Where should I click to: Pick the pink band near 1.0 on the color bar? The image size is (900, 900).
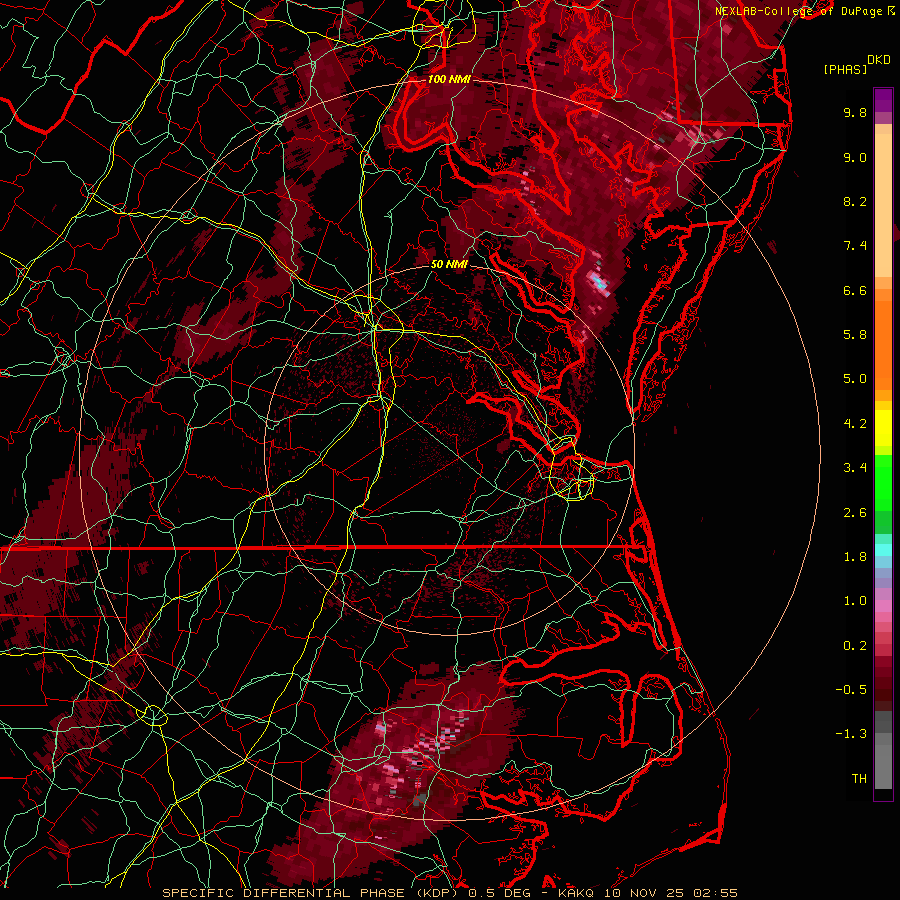(883, 606)
